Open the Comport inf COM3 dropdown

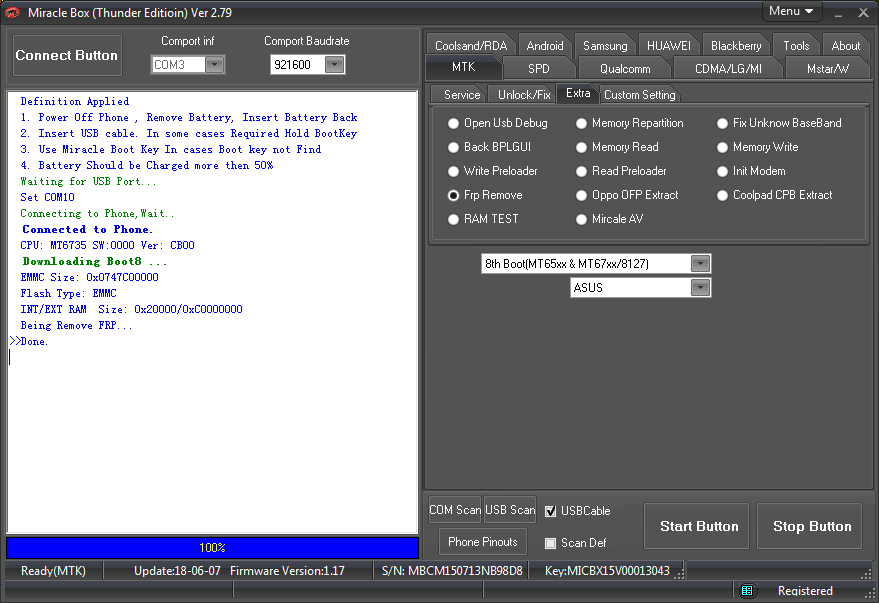[215, 65]
